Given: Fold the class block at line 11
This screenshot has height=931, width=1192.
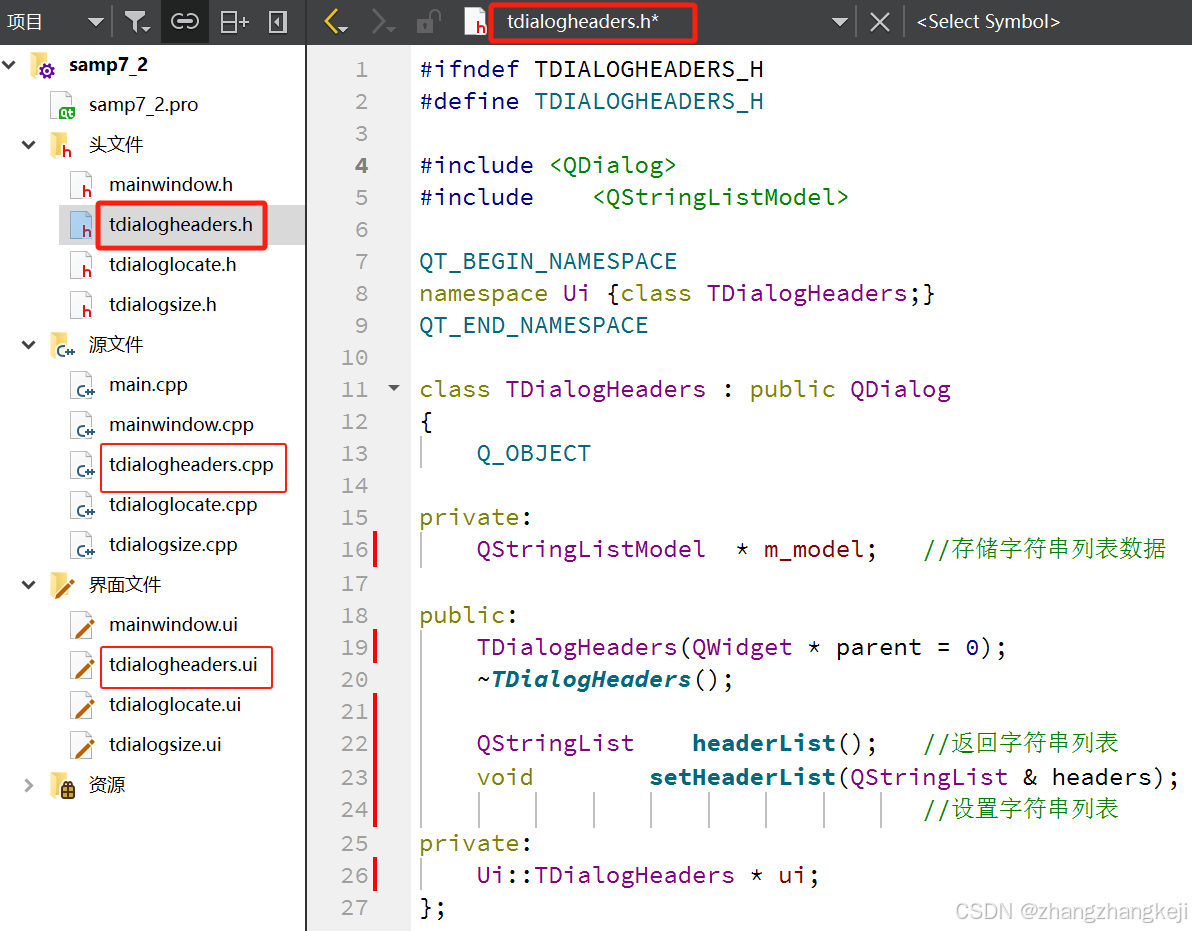Looking at the screenshot, I should click(x=394, y=388).
